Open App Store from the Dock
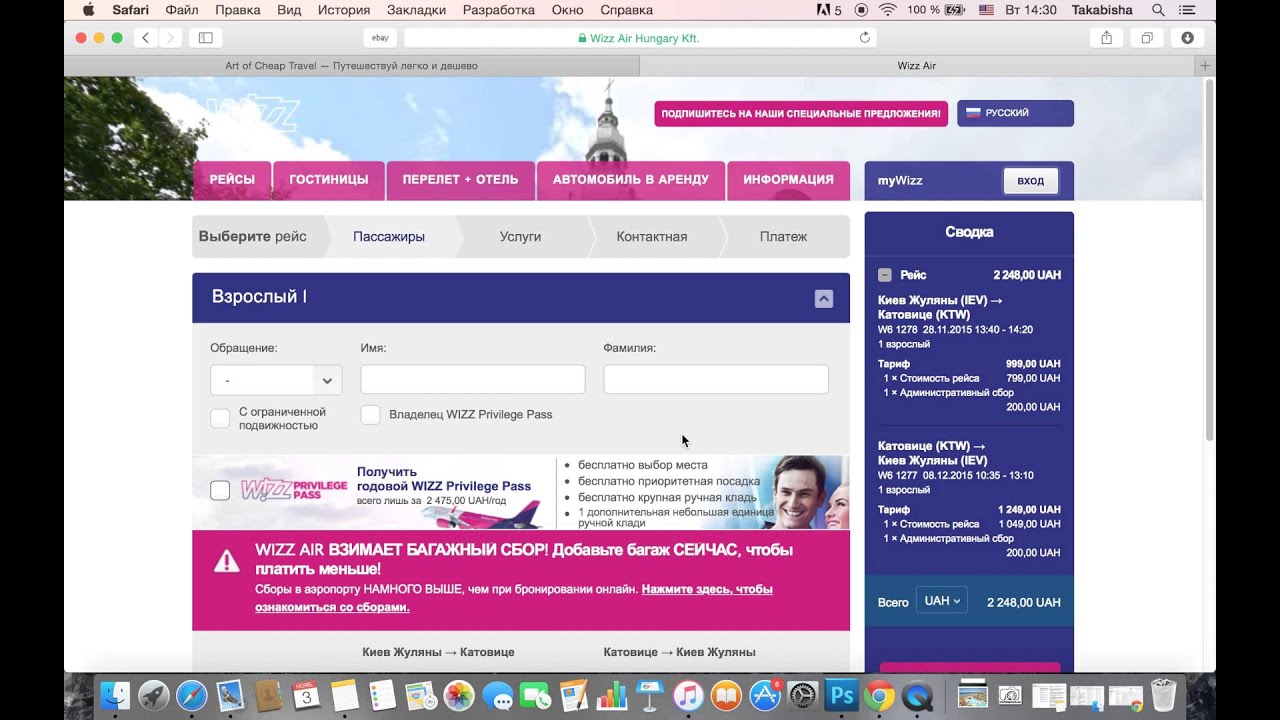The image size is (1280, 720). tap(764, 696)
